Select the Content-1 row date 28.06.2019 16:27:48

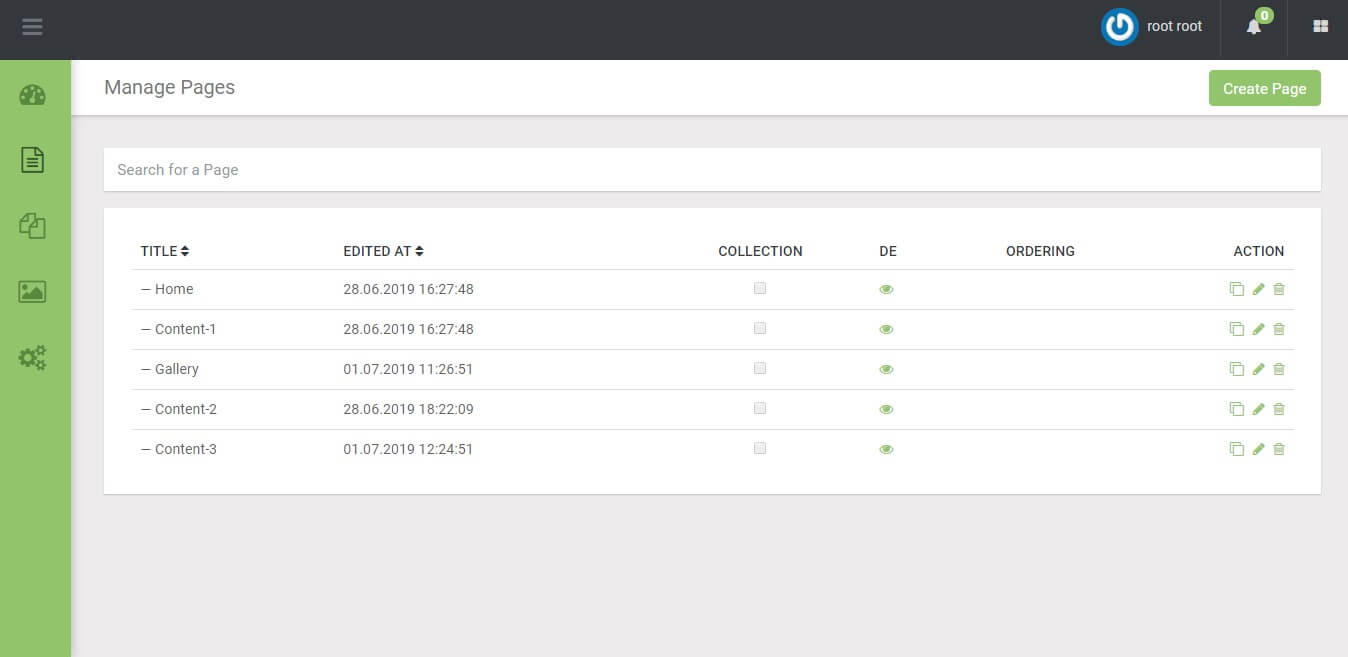tap(408, 329)
